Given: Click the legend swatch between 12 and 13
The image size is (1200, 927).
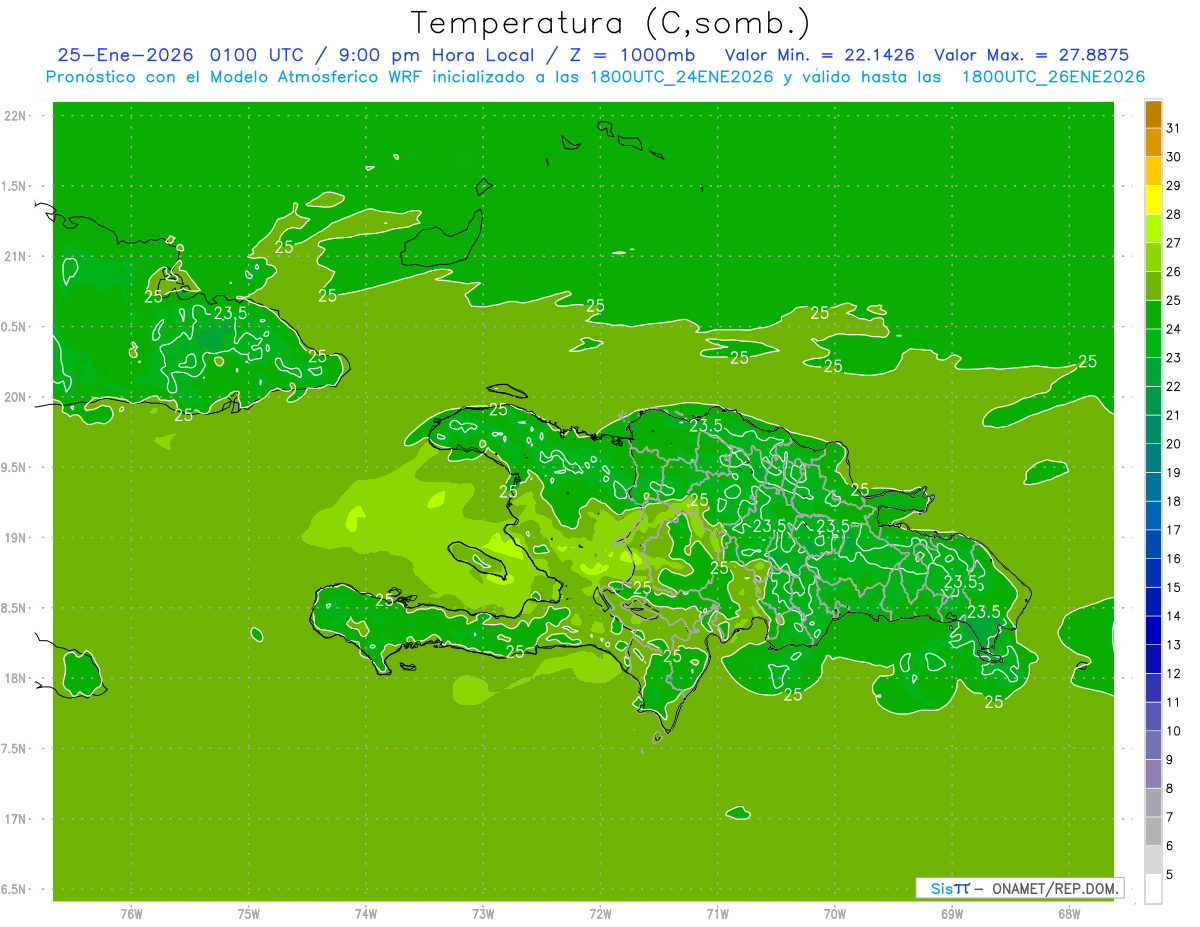Looking at the screenshot, I should pyautogui.click(x=1153, y=659).
